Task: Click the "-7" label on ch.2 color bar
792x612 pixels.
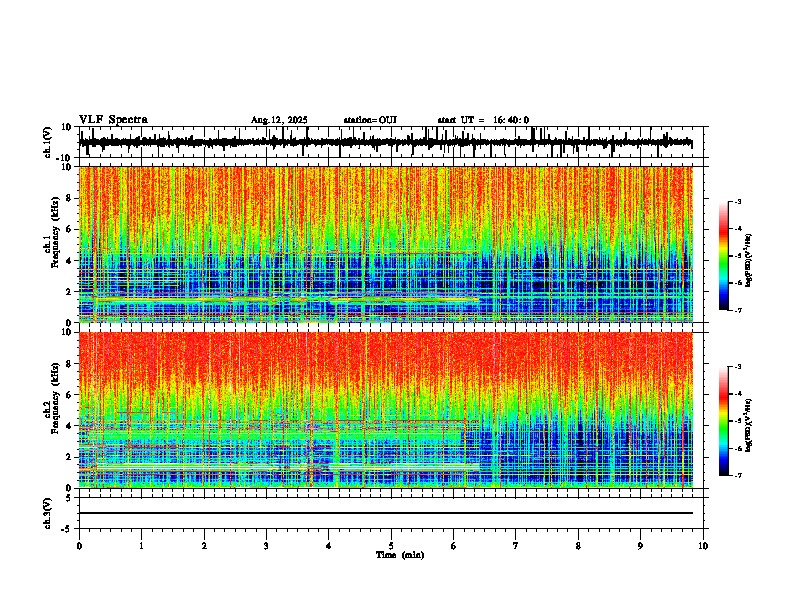Action: pos(737,475)
